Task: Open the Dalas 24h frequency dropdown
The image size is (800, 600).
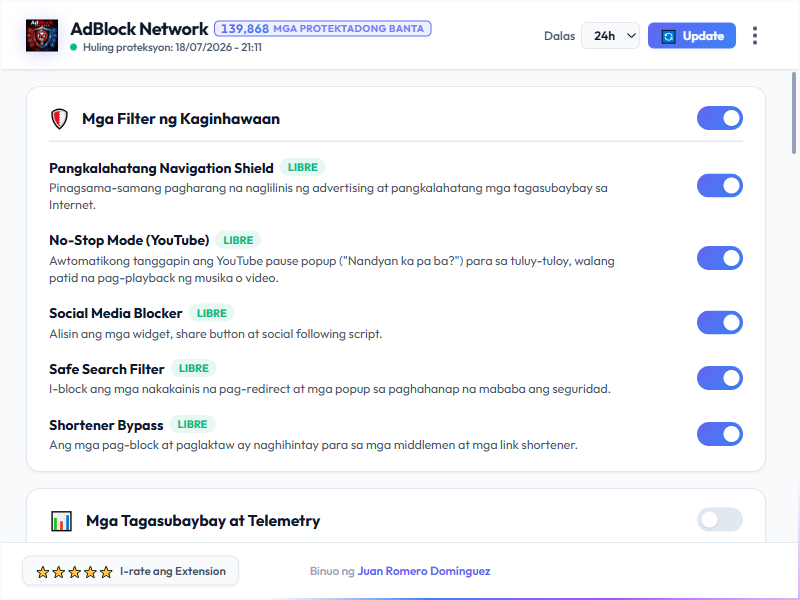Action: tap(610, 36)
